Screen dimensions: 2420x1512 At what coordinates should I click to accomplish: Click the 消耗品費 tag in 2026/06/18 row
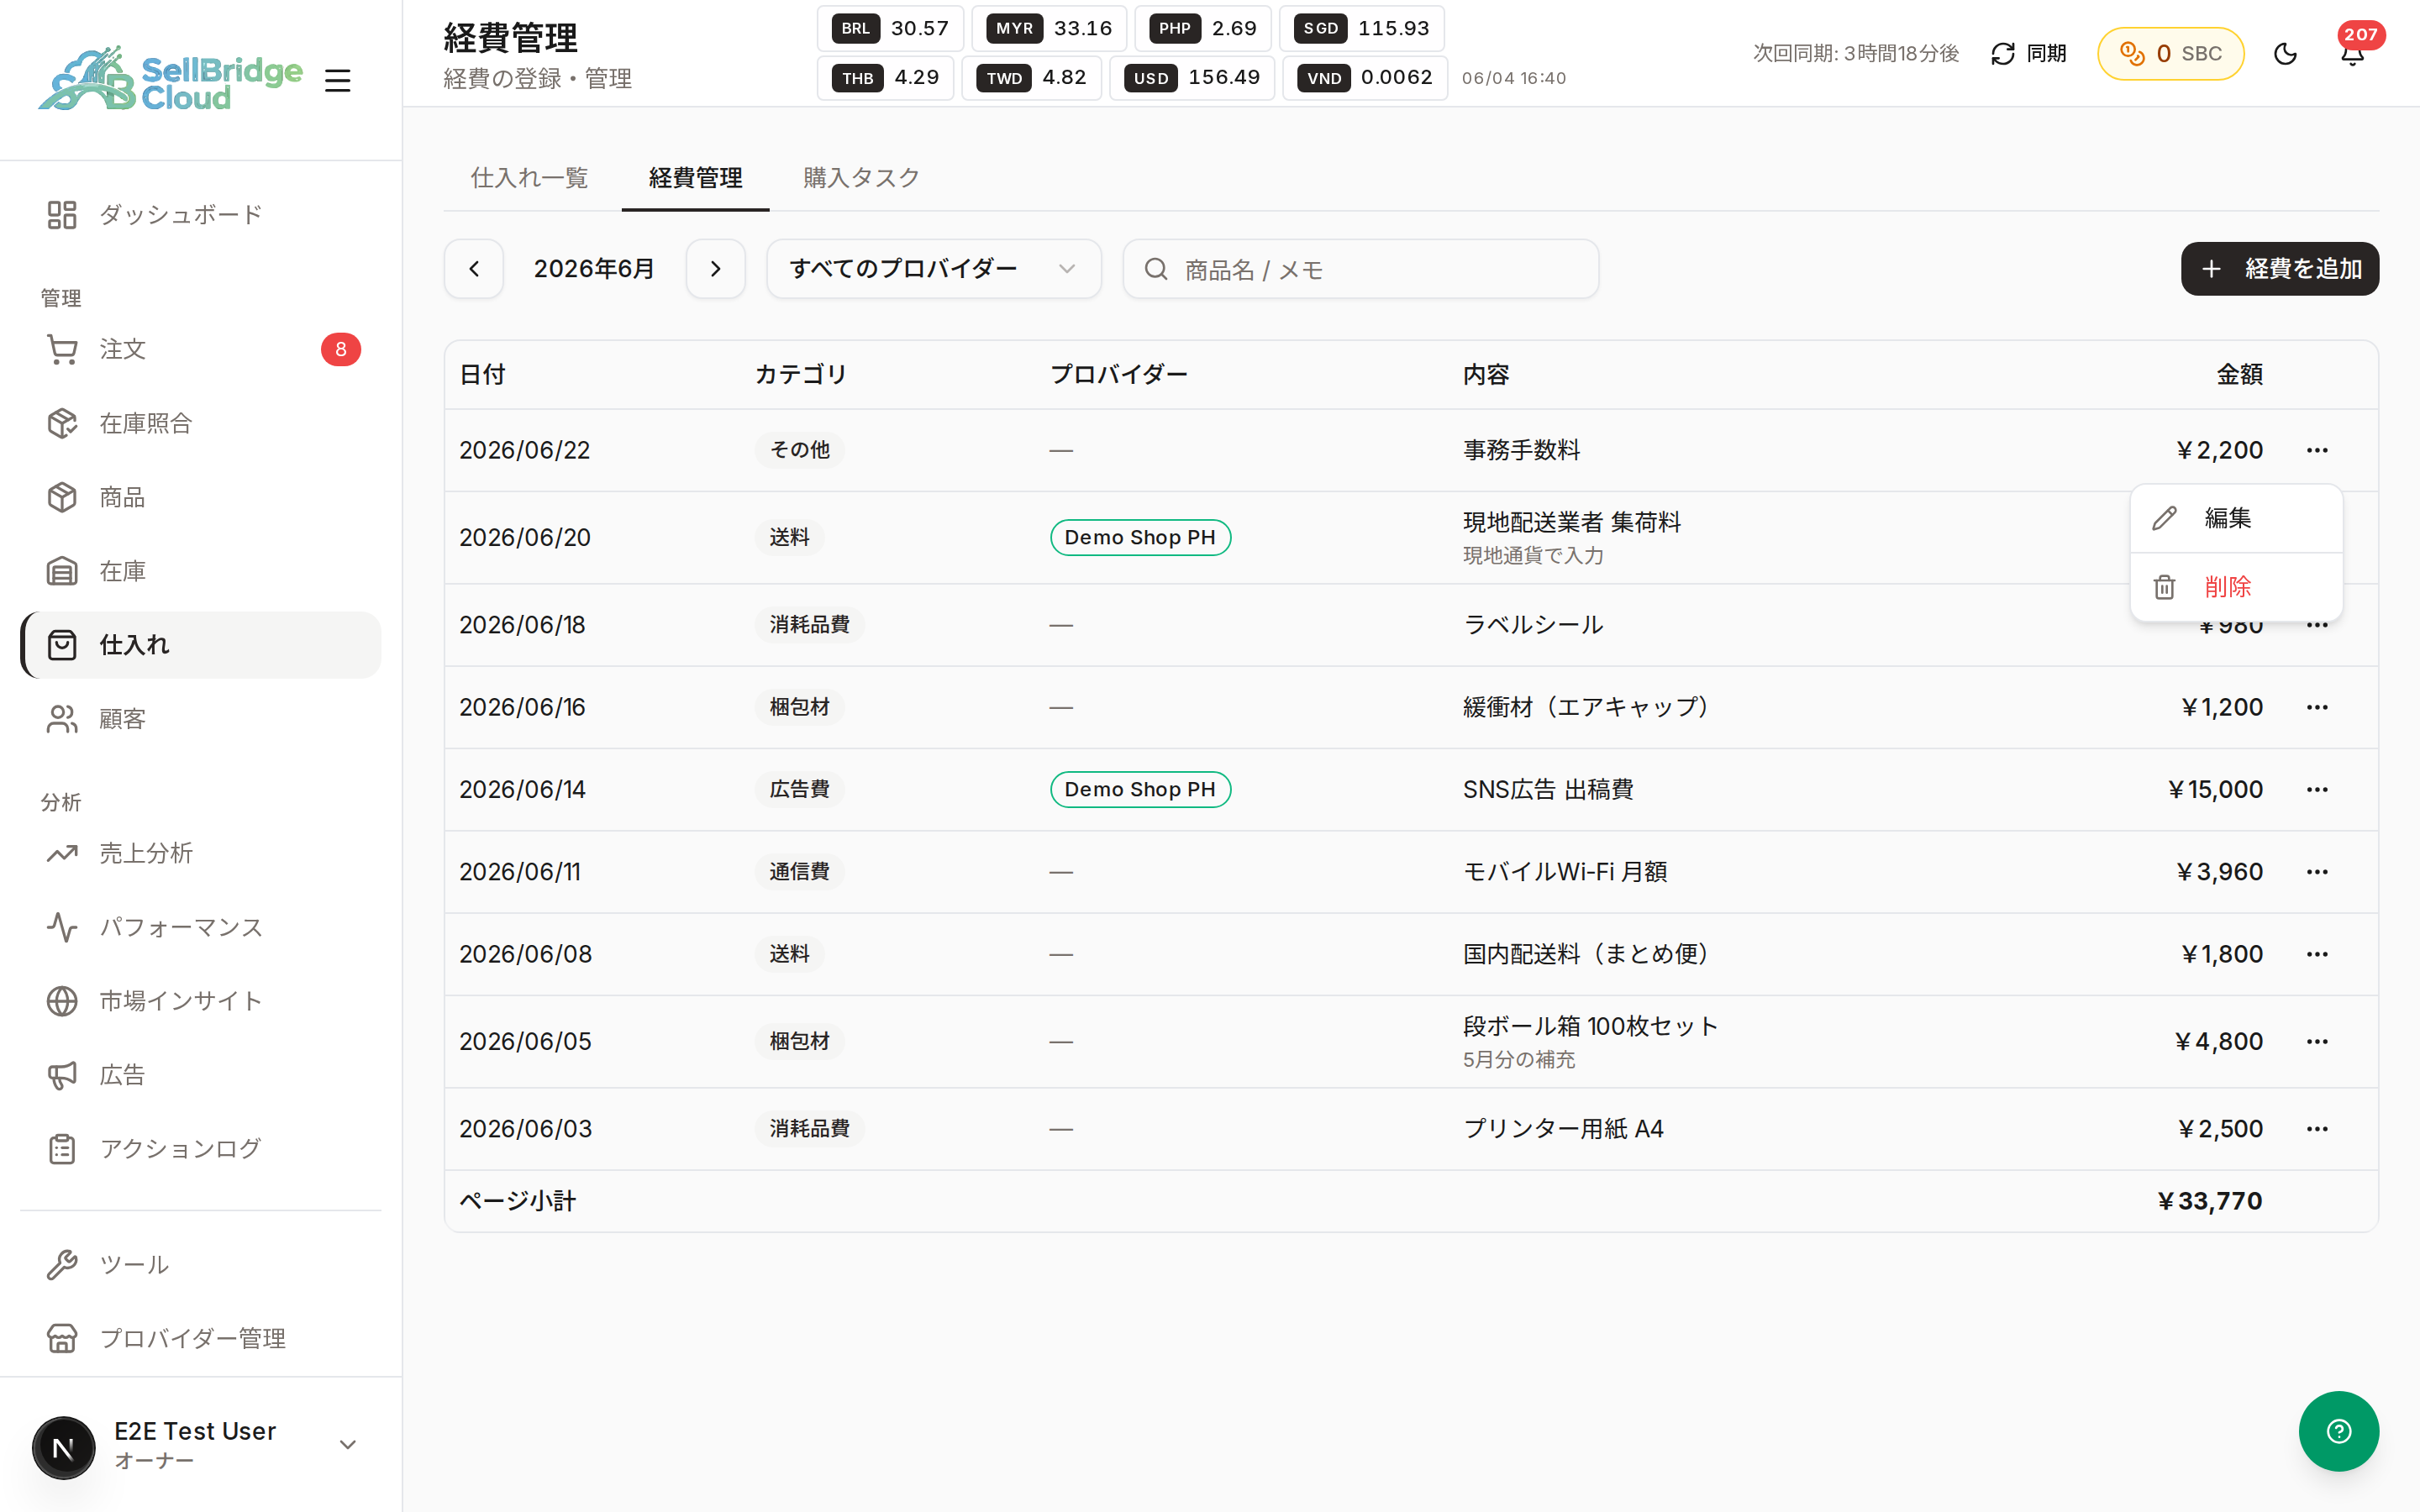(x=809, y=625)
